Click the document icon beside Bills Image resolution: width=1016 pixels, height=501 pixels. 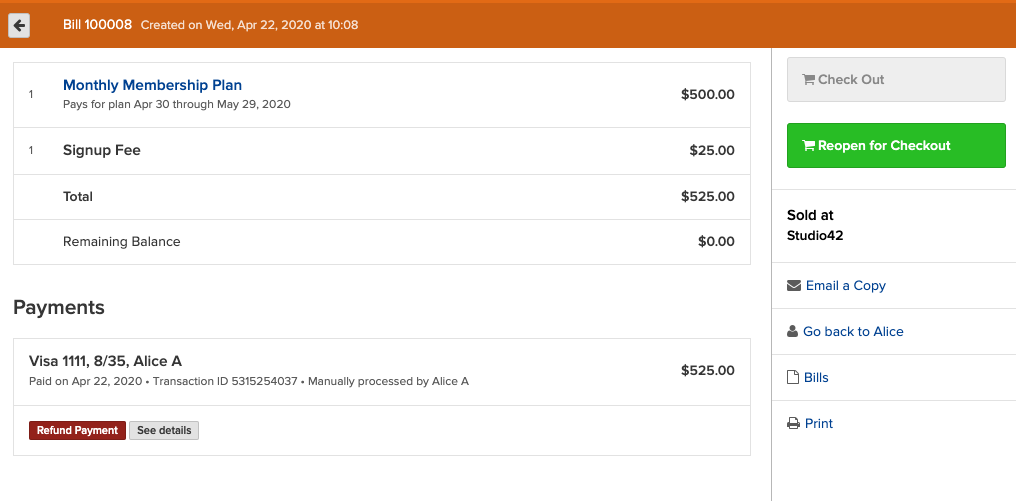[793, 378]
